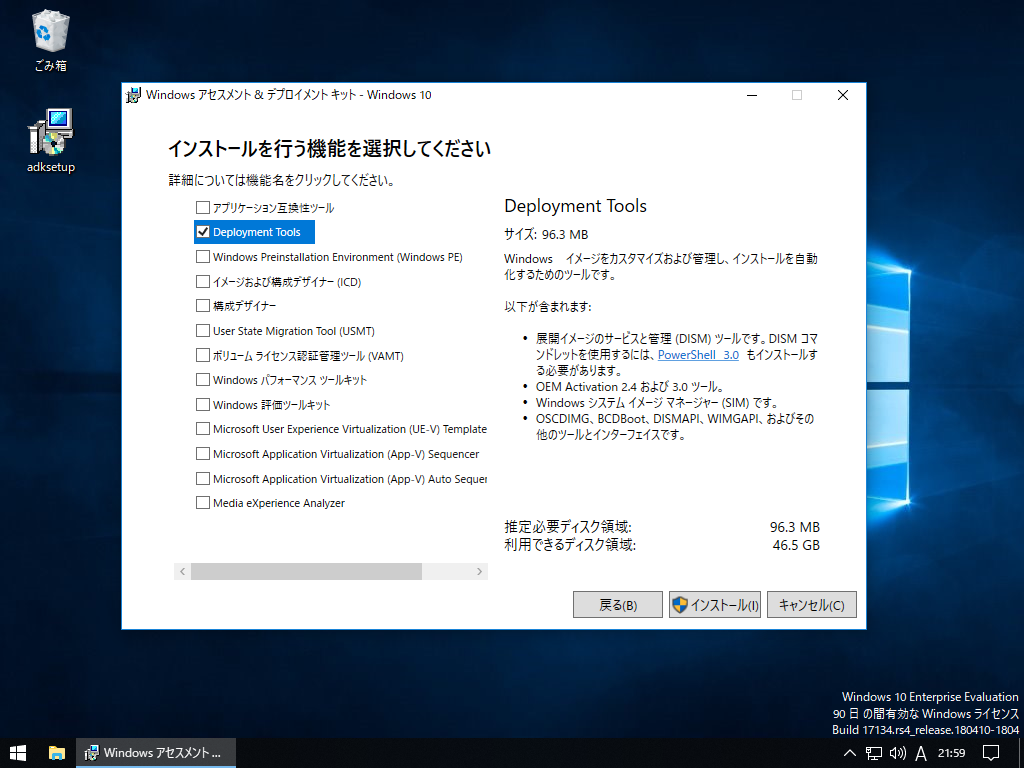Open the Recycle Bin desktop icon
The height and width of the screenshot is (768, 1024).
click(50, 40)
